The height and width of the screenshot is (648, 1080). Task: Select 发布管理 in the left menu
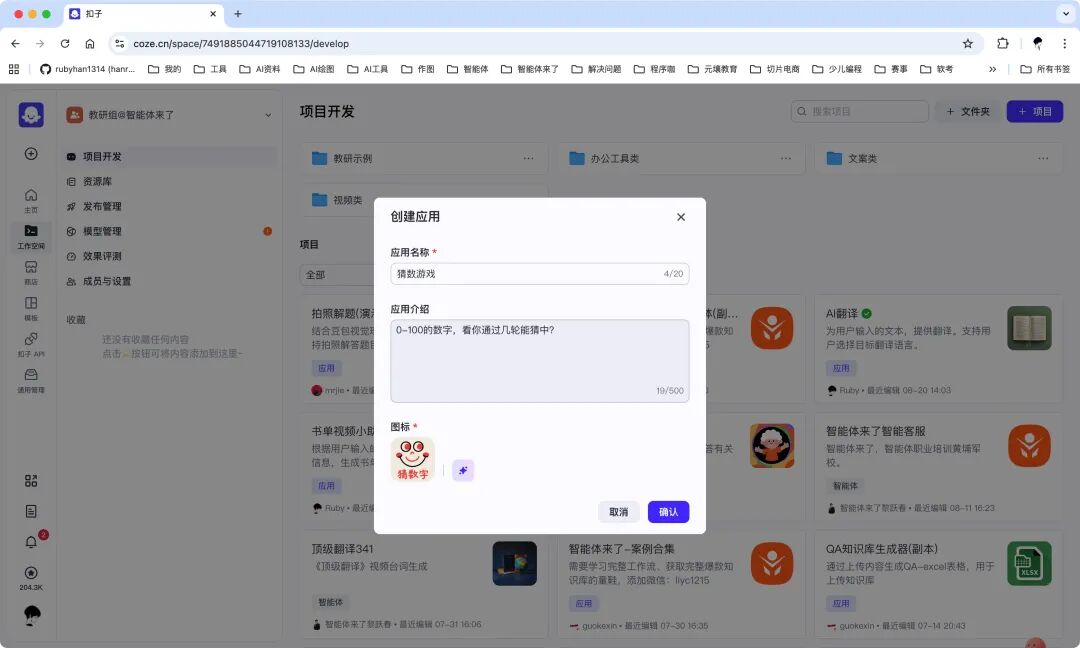coord(169,206)
